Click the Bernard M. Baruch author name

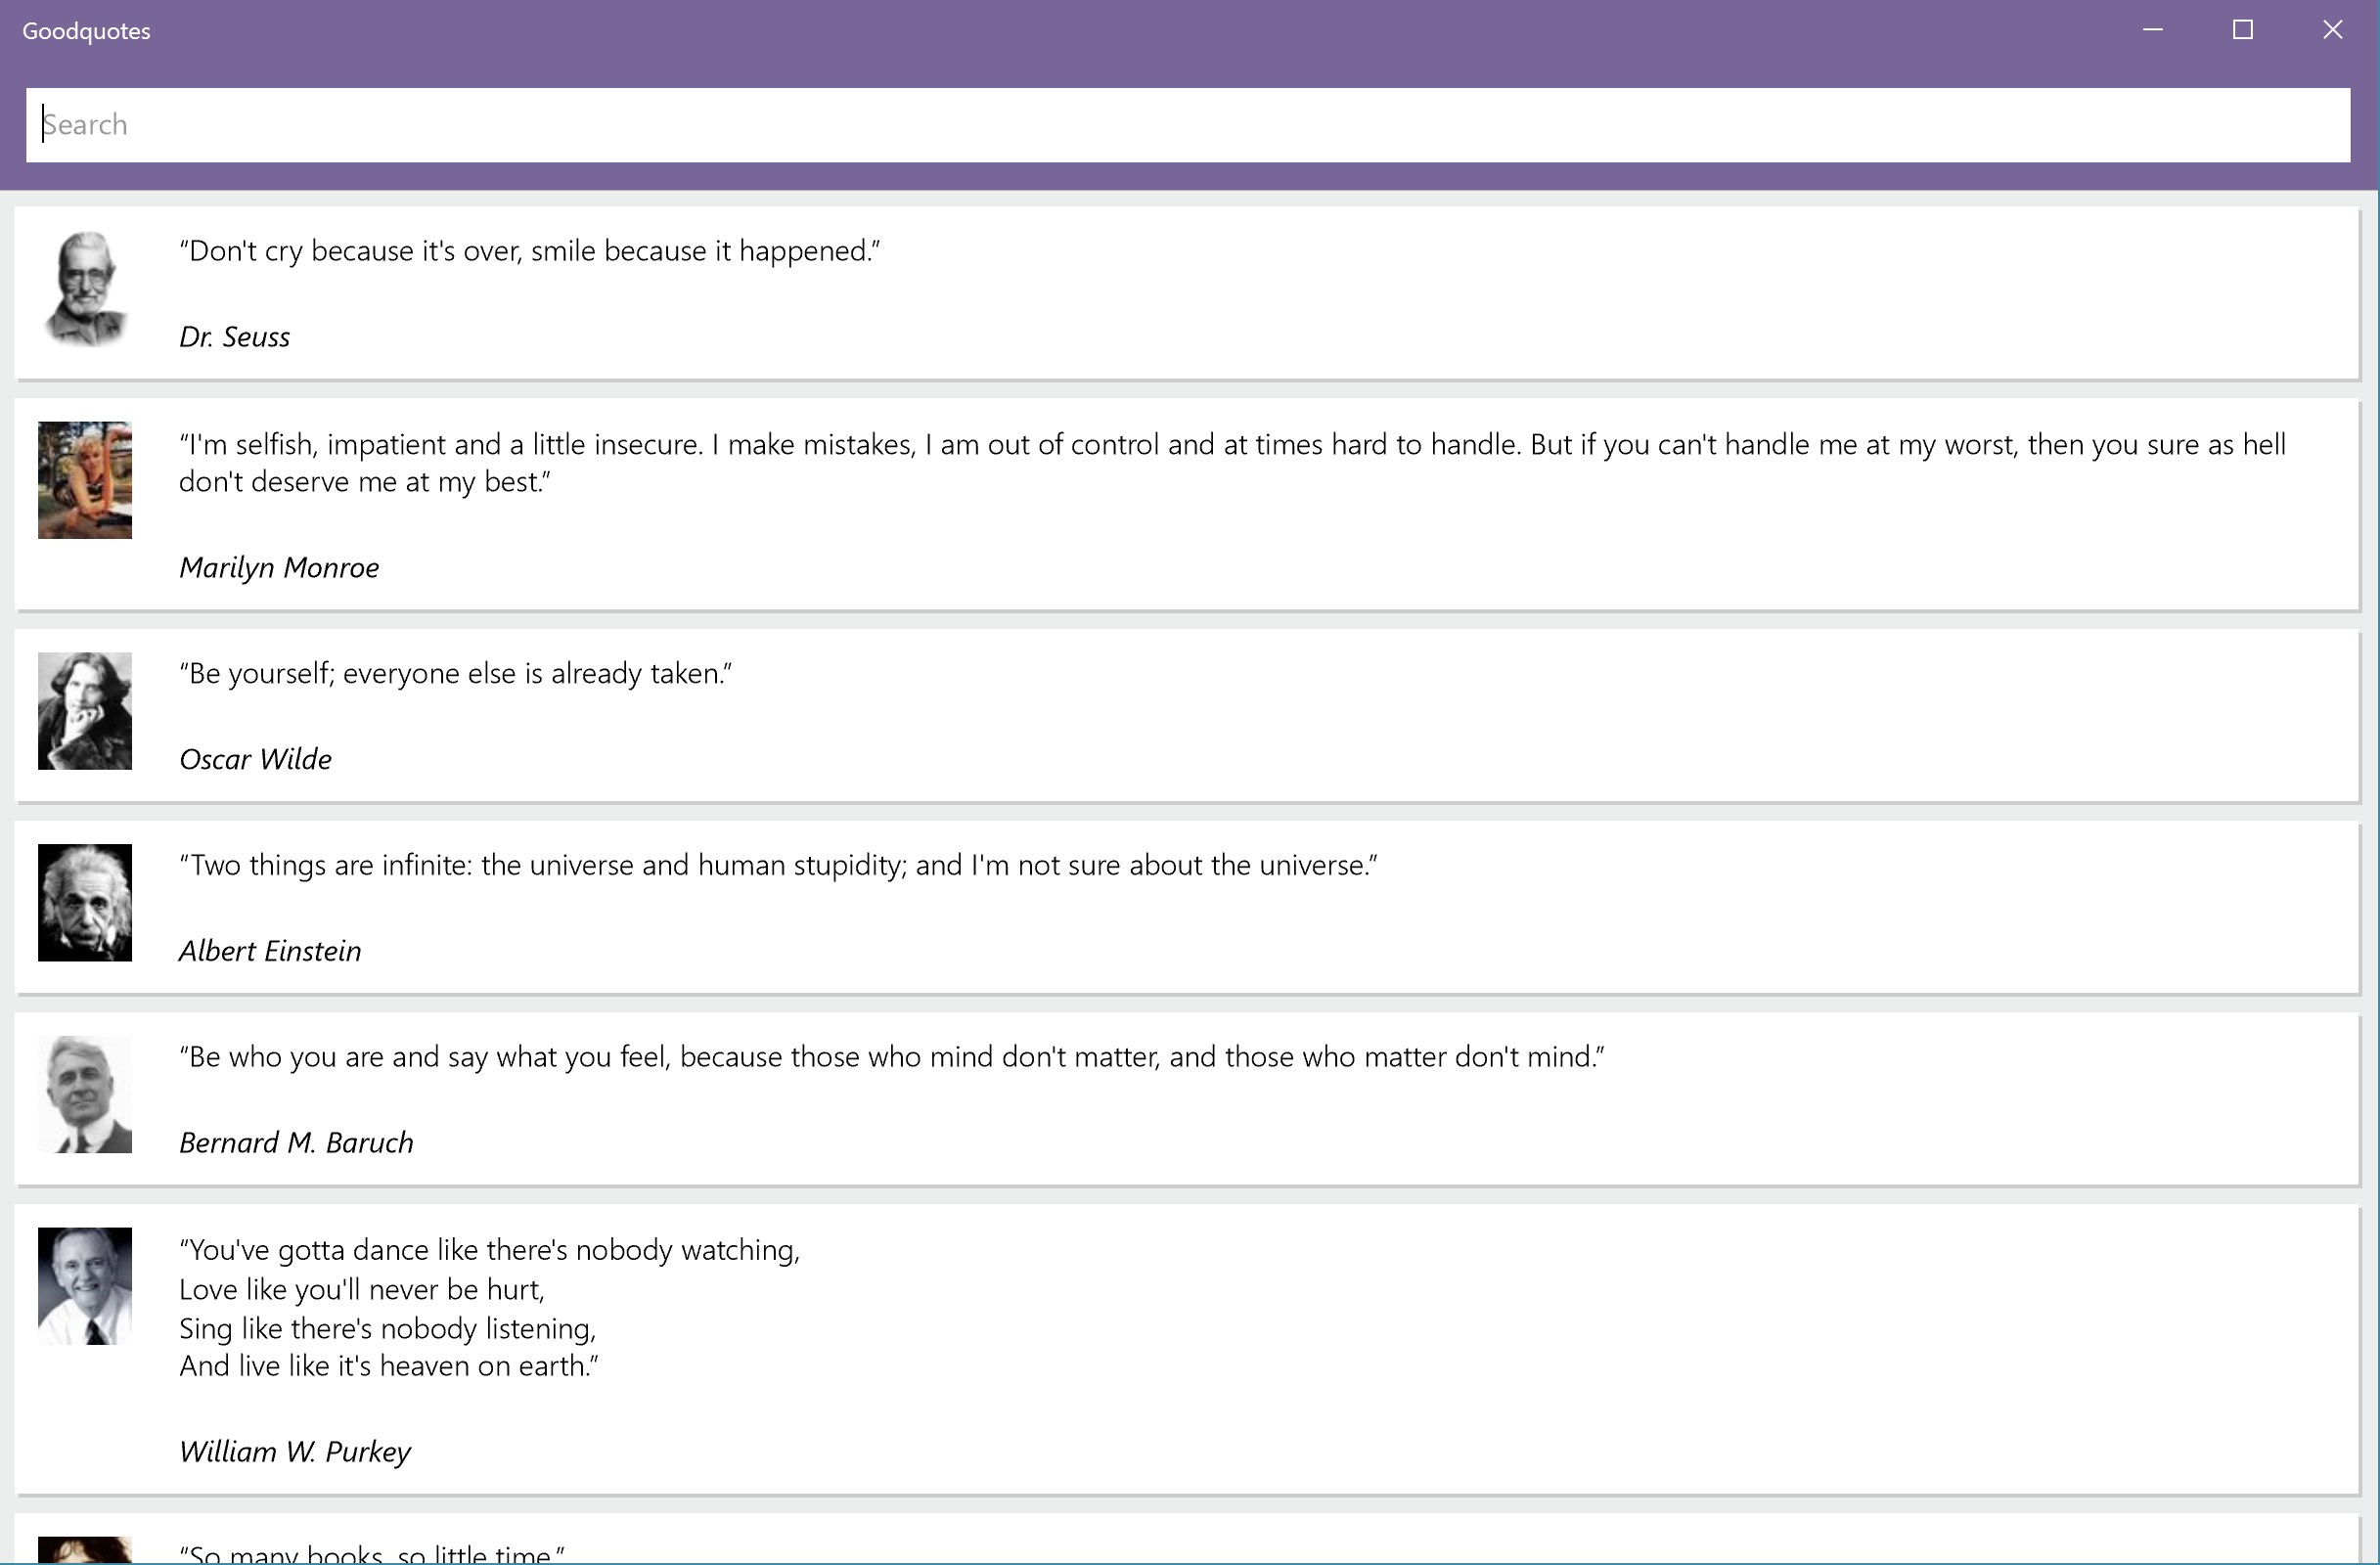point(296,1143)
